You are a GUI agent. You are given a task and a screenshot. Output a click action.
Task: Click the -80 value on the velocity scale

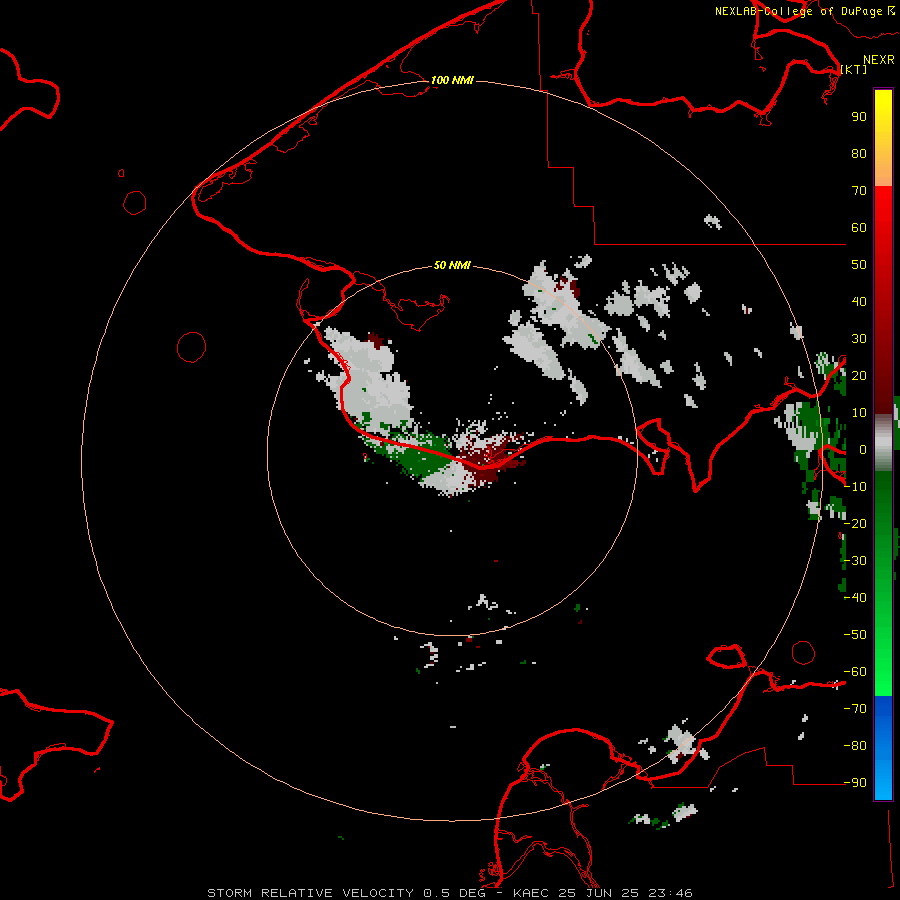click(855, 746)
